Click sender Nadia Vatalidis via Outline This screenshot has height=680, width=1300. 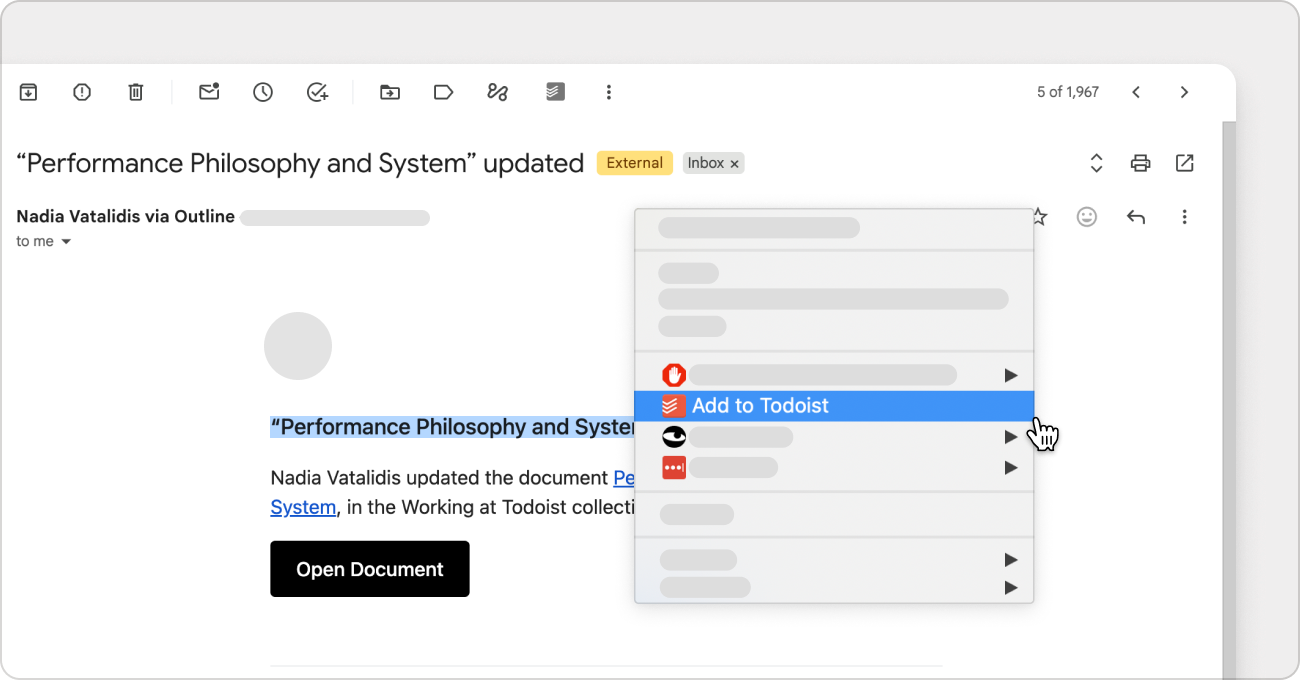point(126,217)
